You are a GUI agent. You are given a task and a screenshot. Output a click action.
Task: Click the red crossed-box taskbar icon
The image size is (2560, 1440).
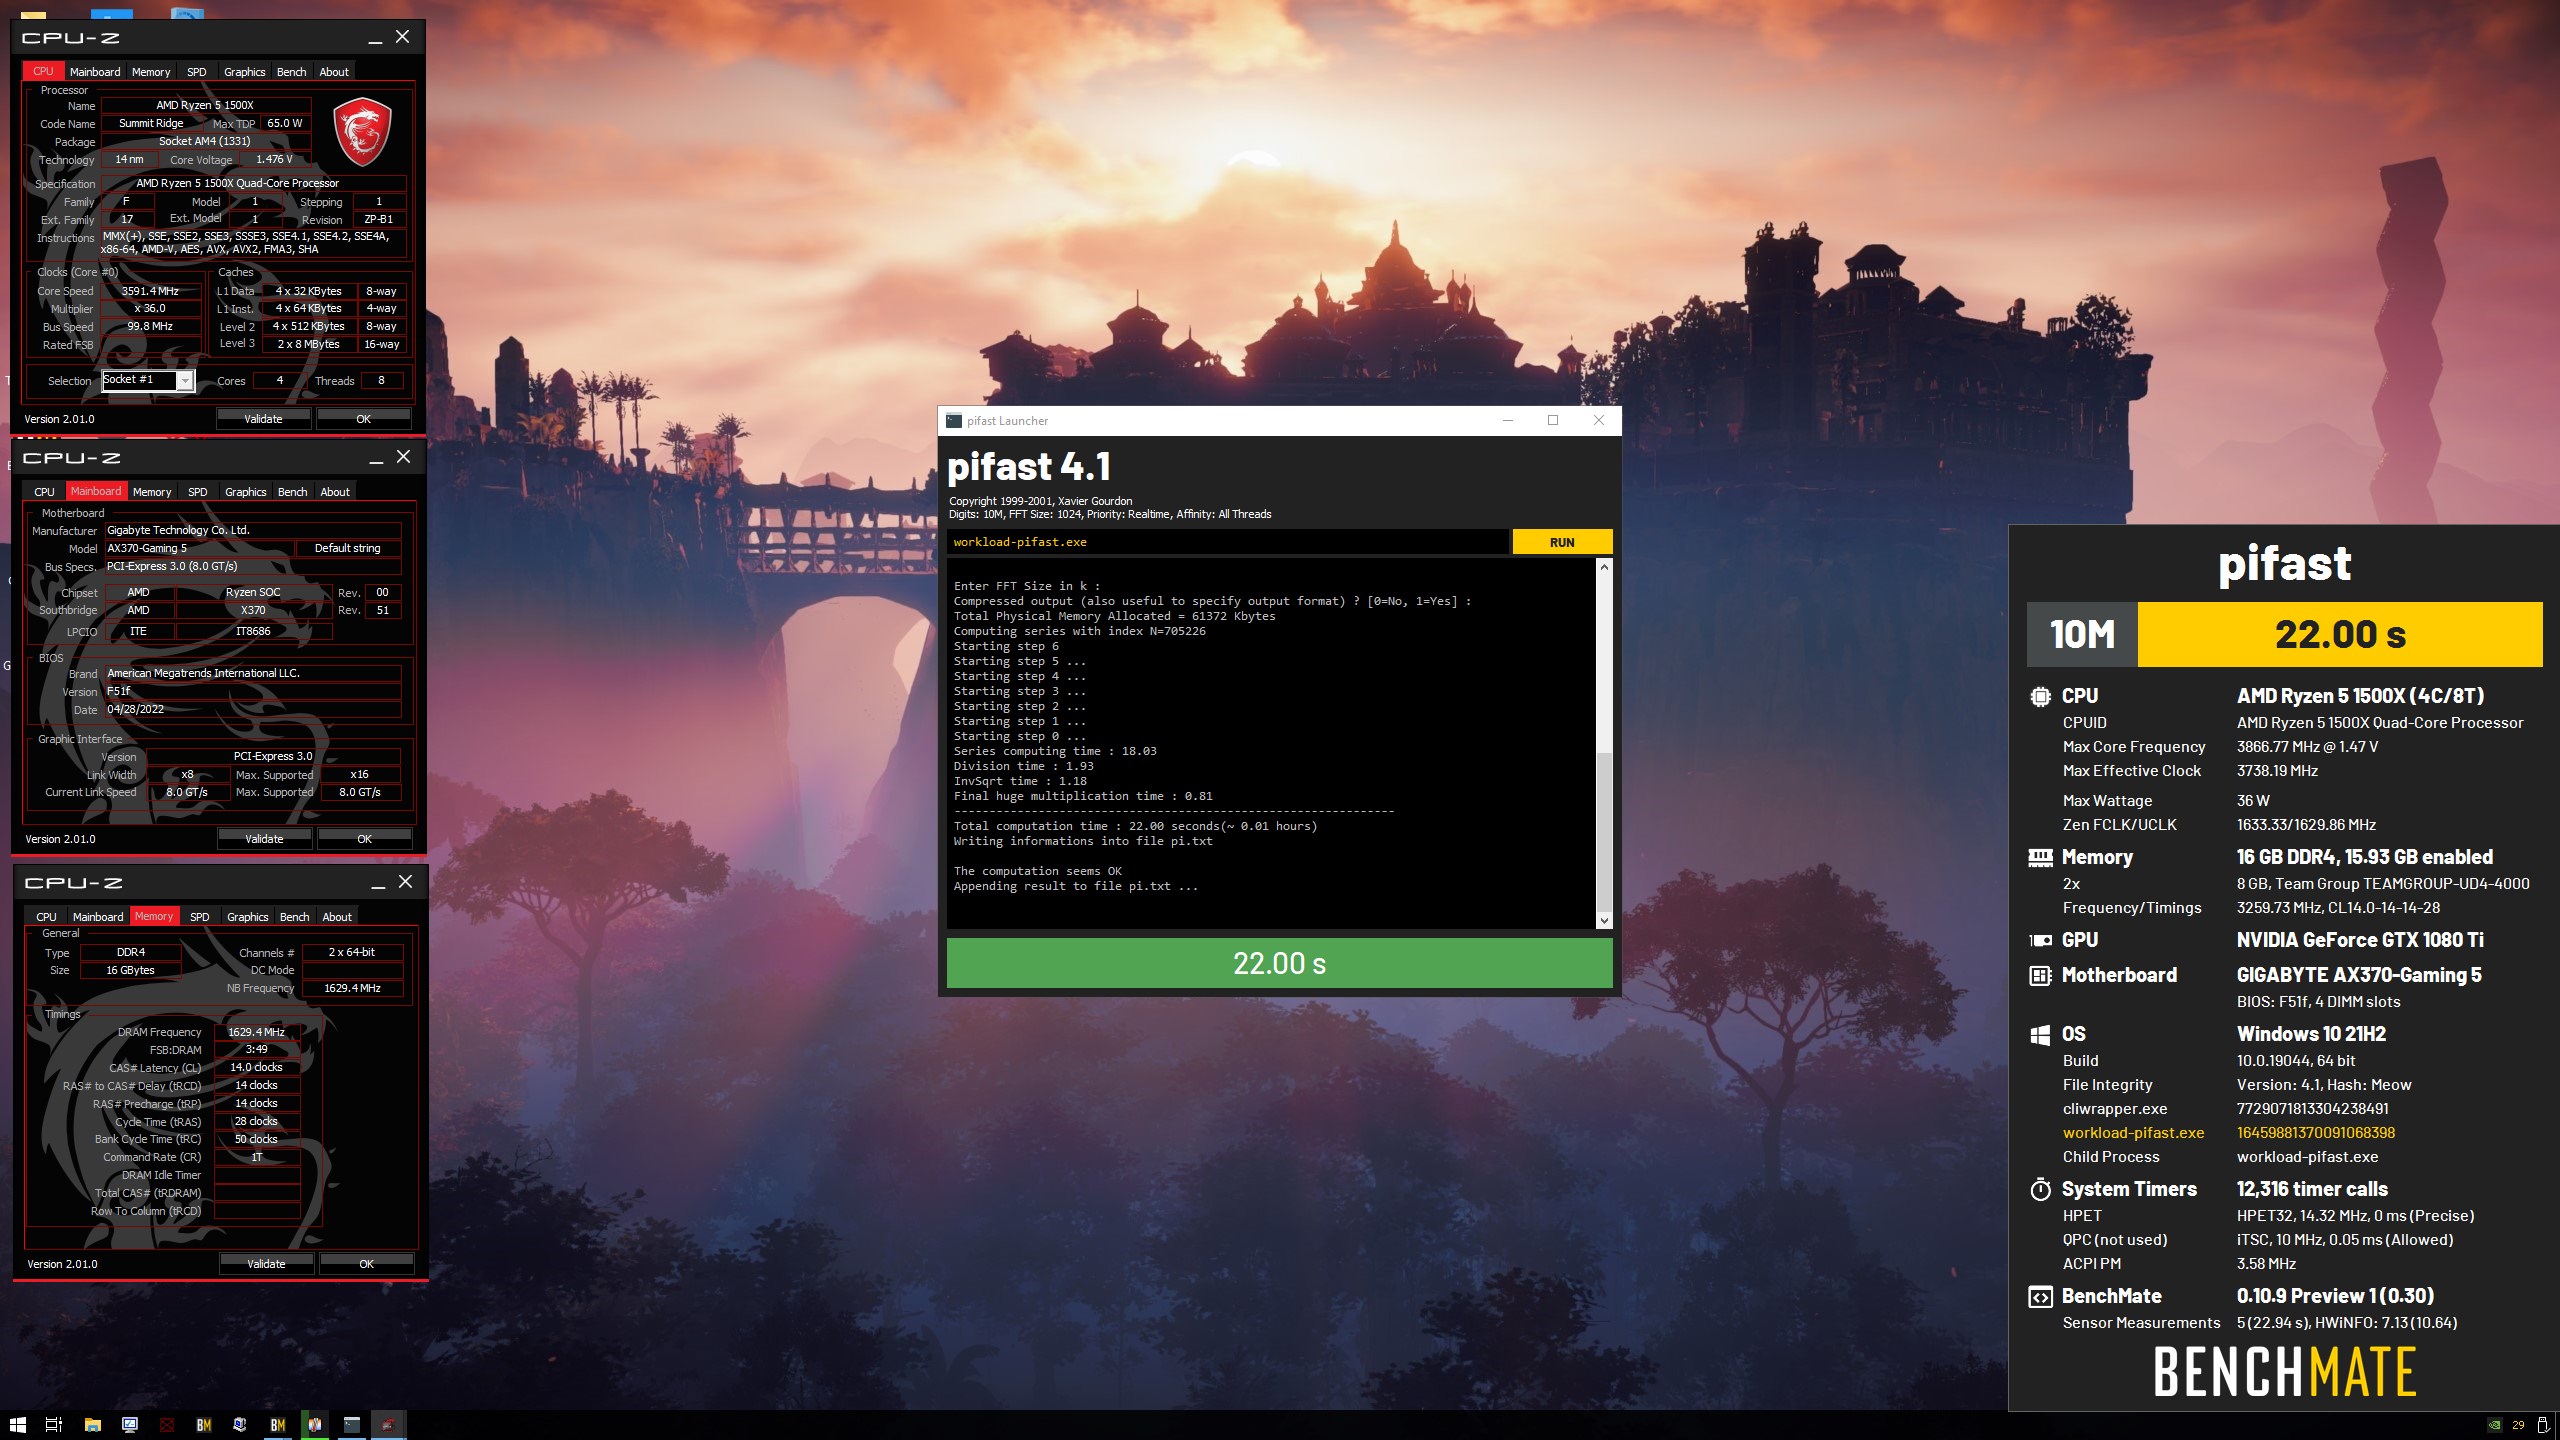click(x=167, y=1425)
